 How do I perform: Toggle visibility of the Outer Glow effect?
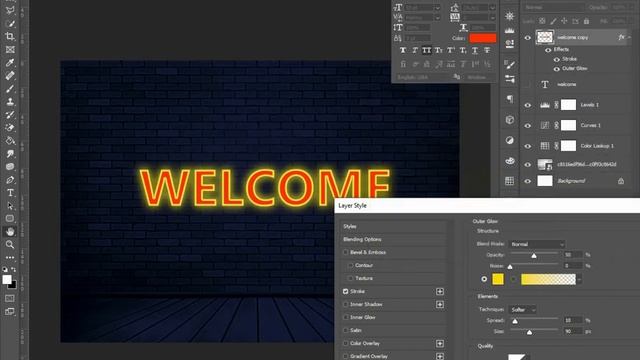coord(556,69)
